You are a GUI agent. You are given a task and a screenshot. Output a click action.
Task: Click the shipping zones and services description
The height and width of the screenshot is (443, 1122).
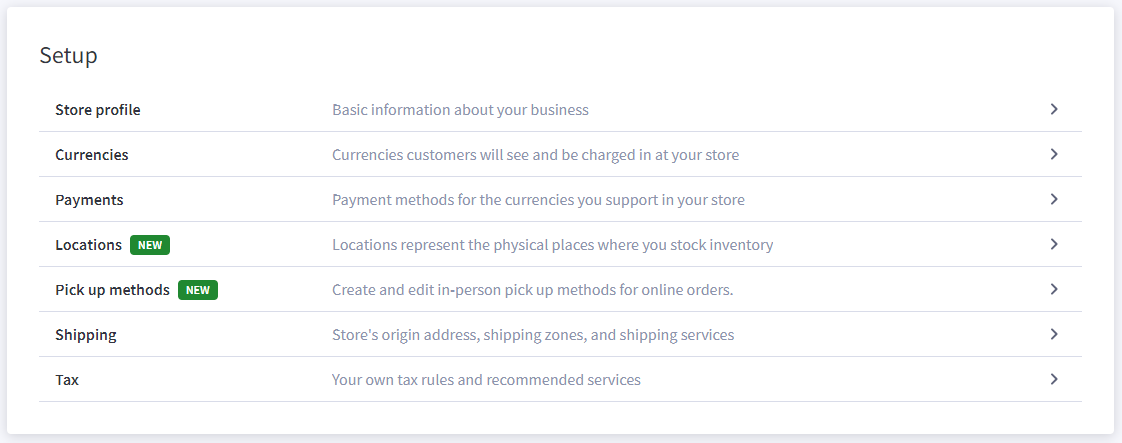click(x=532, y=335)
